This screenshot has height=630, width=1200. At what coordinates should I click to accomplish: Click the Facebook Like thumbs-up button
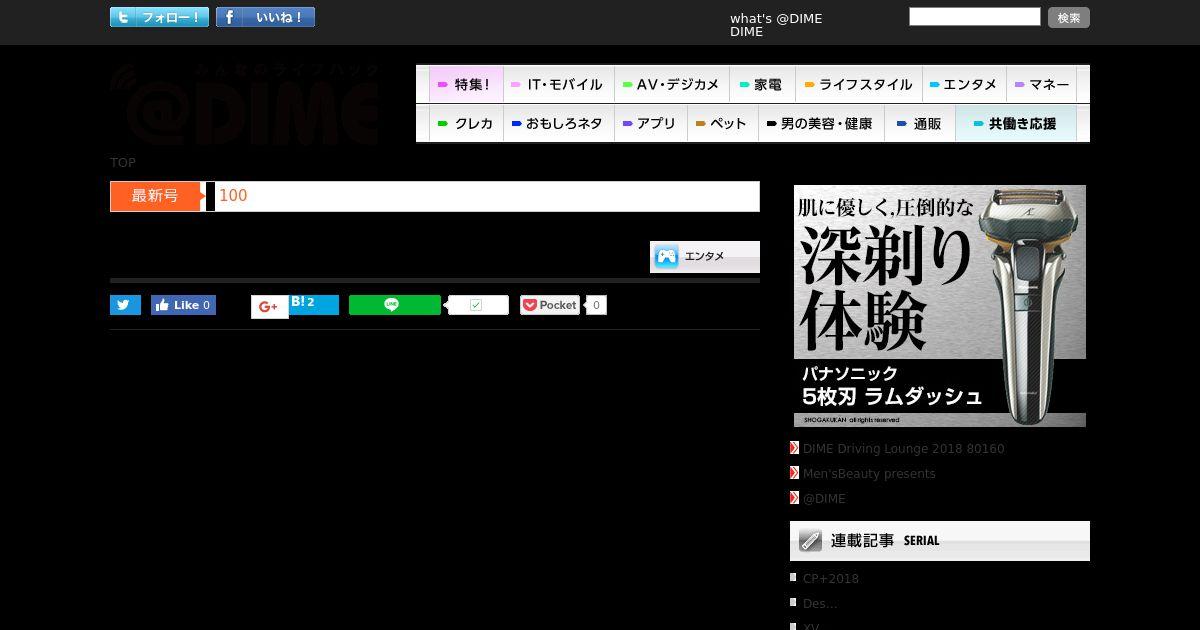click(x=183, y=305)
